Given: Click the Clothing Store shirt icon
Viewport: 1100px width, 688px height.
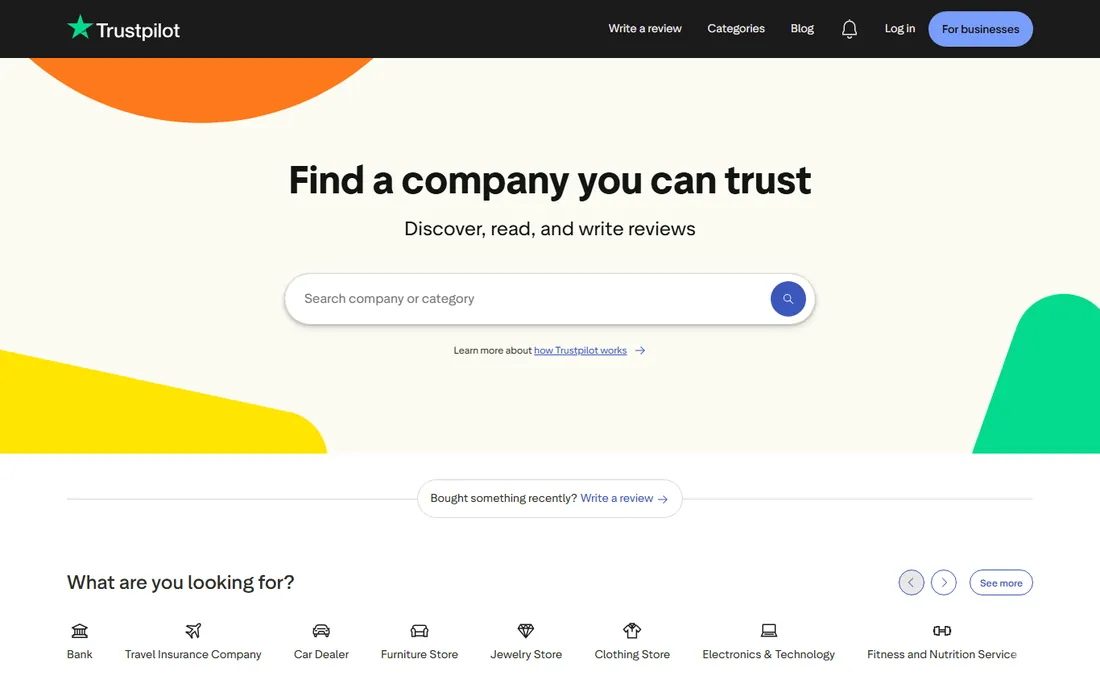Looking at the screenshot, I should pyautogui.click(x=632, y=630).
